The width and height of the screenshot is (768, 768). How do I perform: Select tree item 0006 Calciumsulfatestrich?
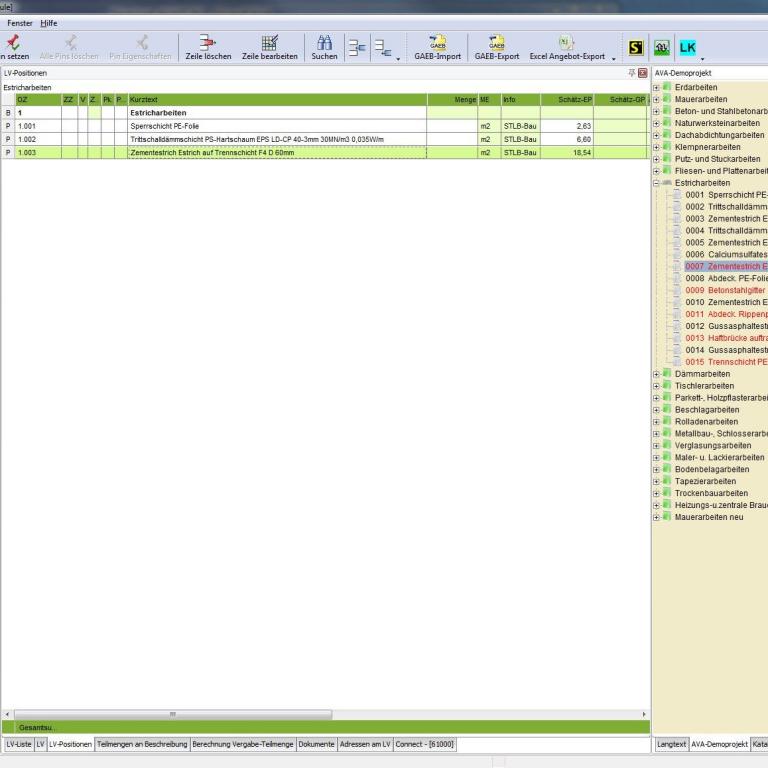point(726,255)
